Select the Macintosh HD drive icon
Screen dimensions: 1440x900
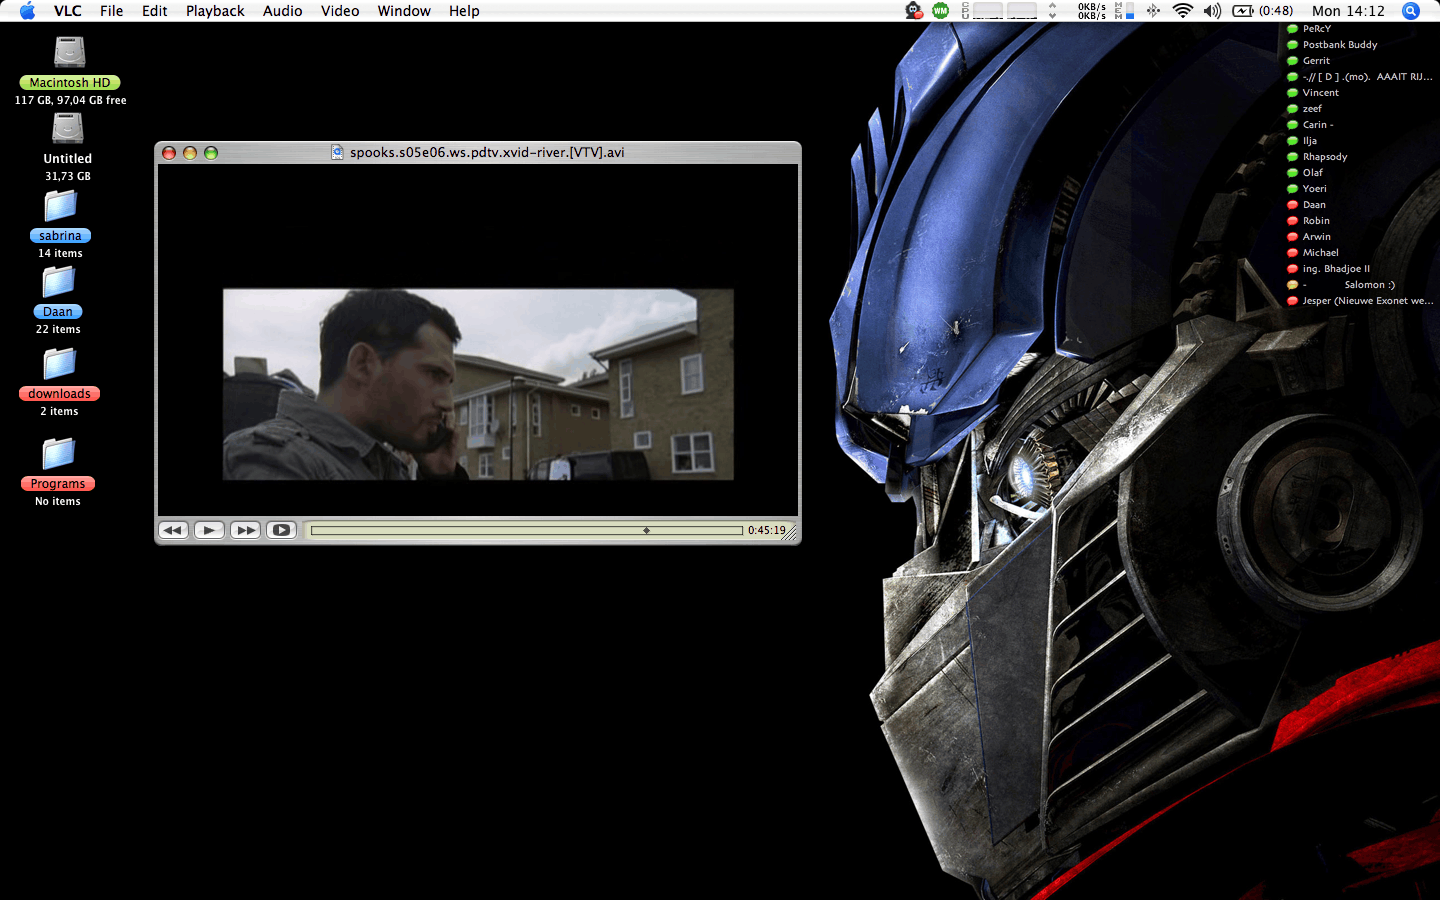pyautogui.click(x=69, y=53)
